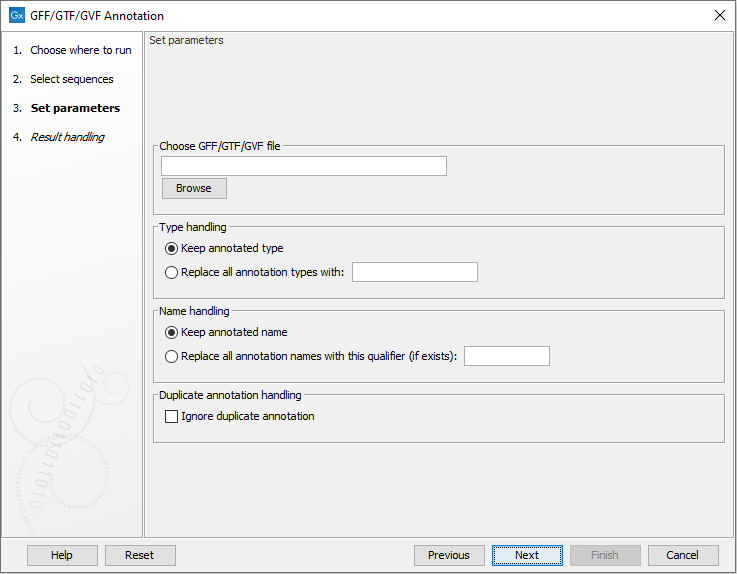This screenshot has height=574, width=737.
Task: Select Keep annotated type option
Action: [173, 248]
